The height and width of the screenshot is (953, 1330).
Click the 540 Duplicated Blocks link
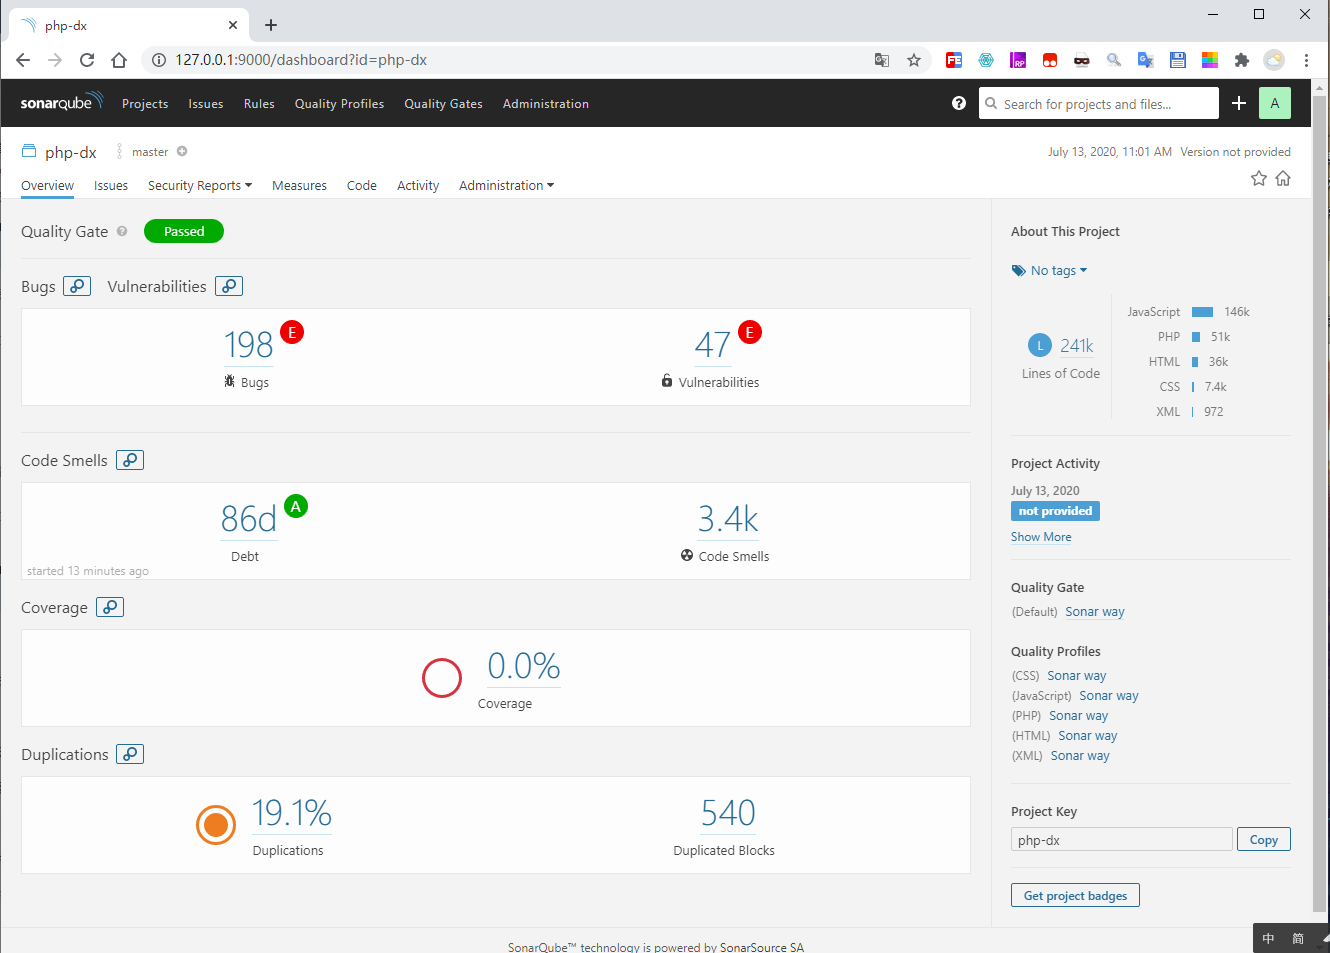(728, 813)
